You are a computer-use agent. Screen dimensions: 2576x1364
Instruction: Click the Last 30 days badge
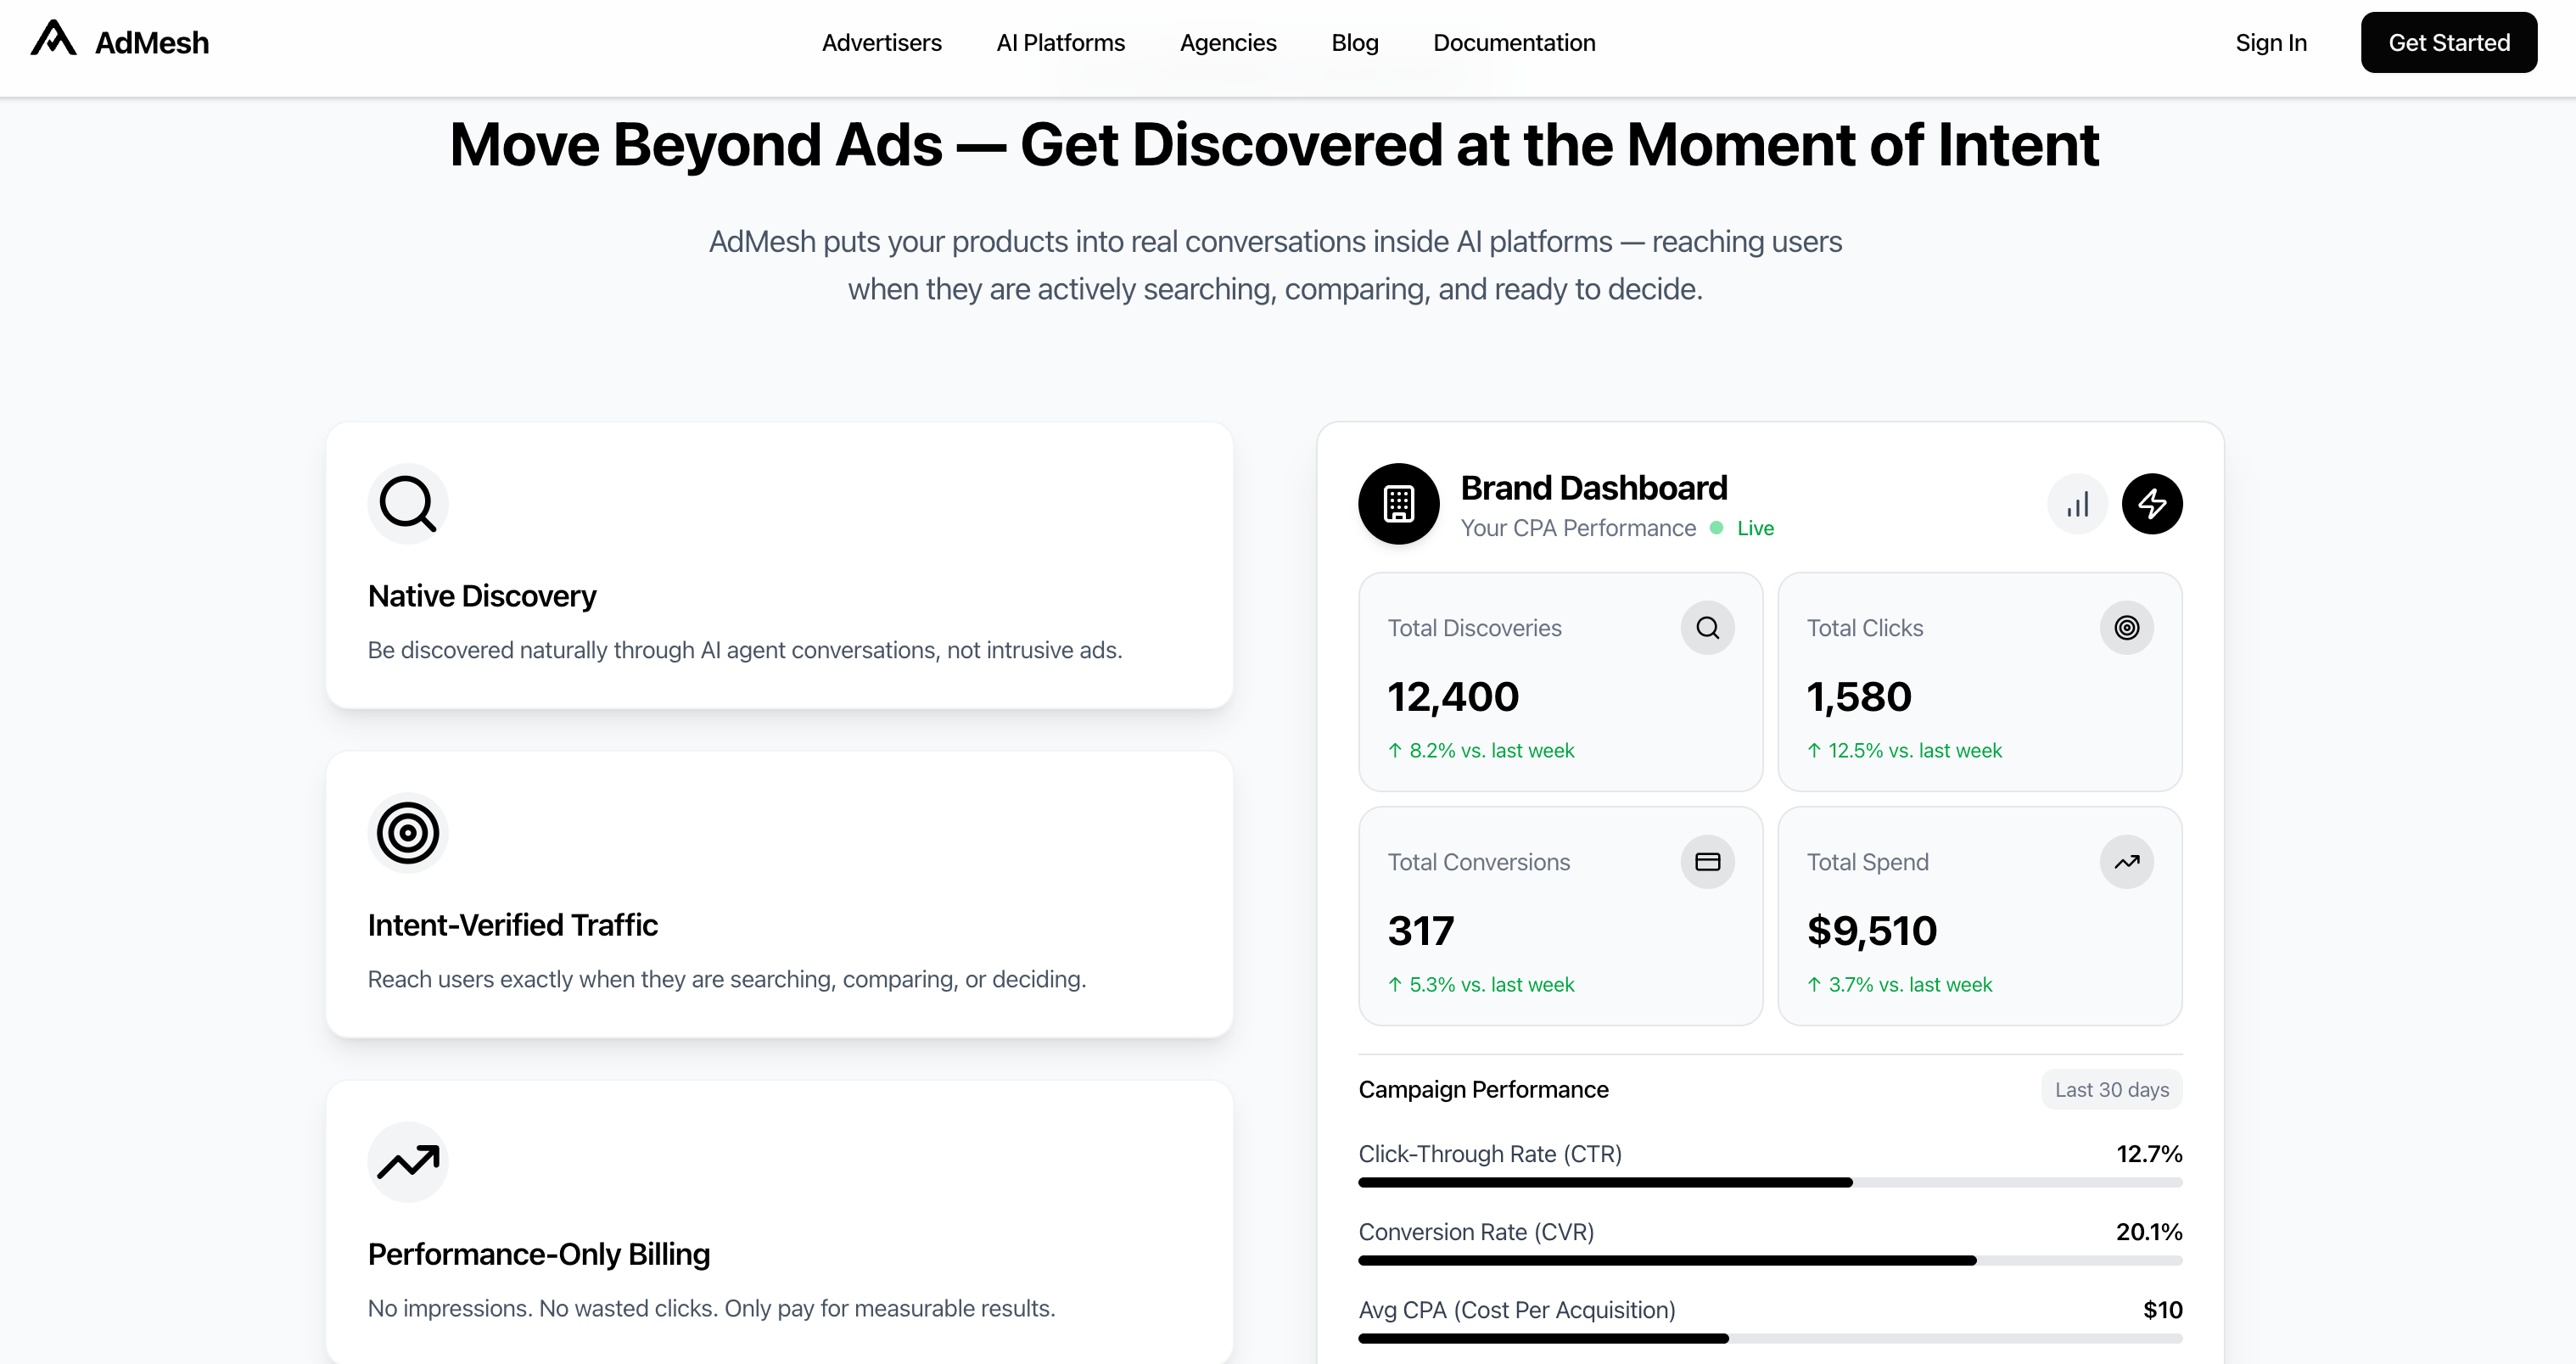click(x=2111, y=1090)
